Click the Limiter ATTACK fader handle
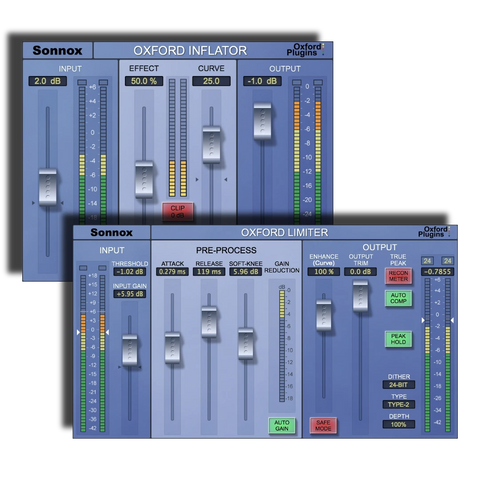The image size is (480, 480). click(172, 347)
